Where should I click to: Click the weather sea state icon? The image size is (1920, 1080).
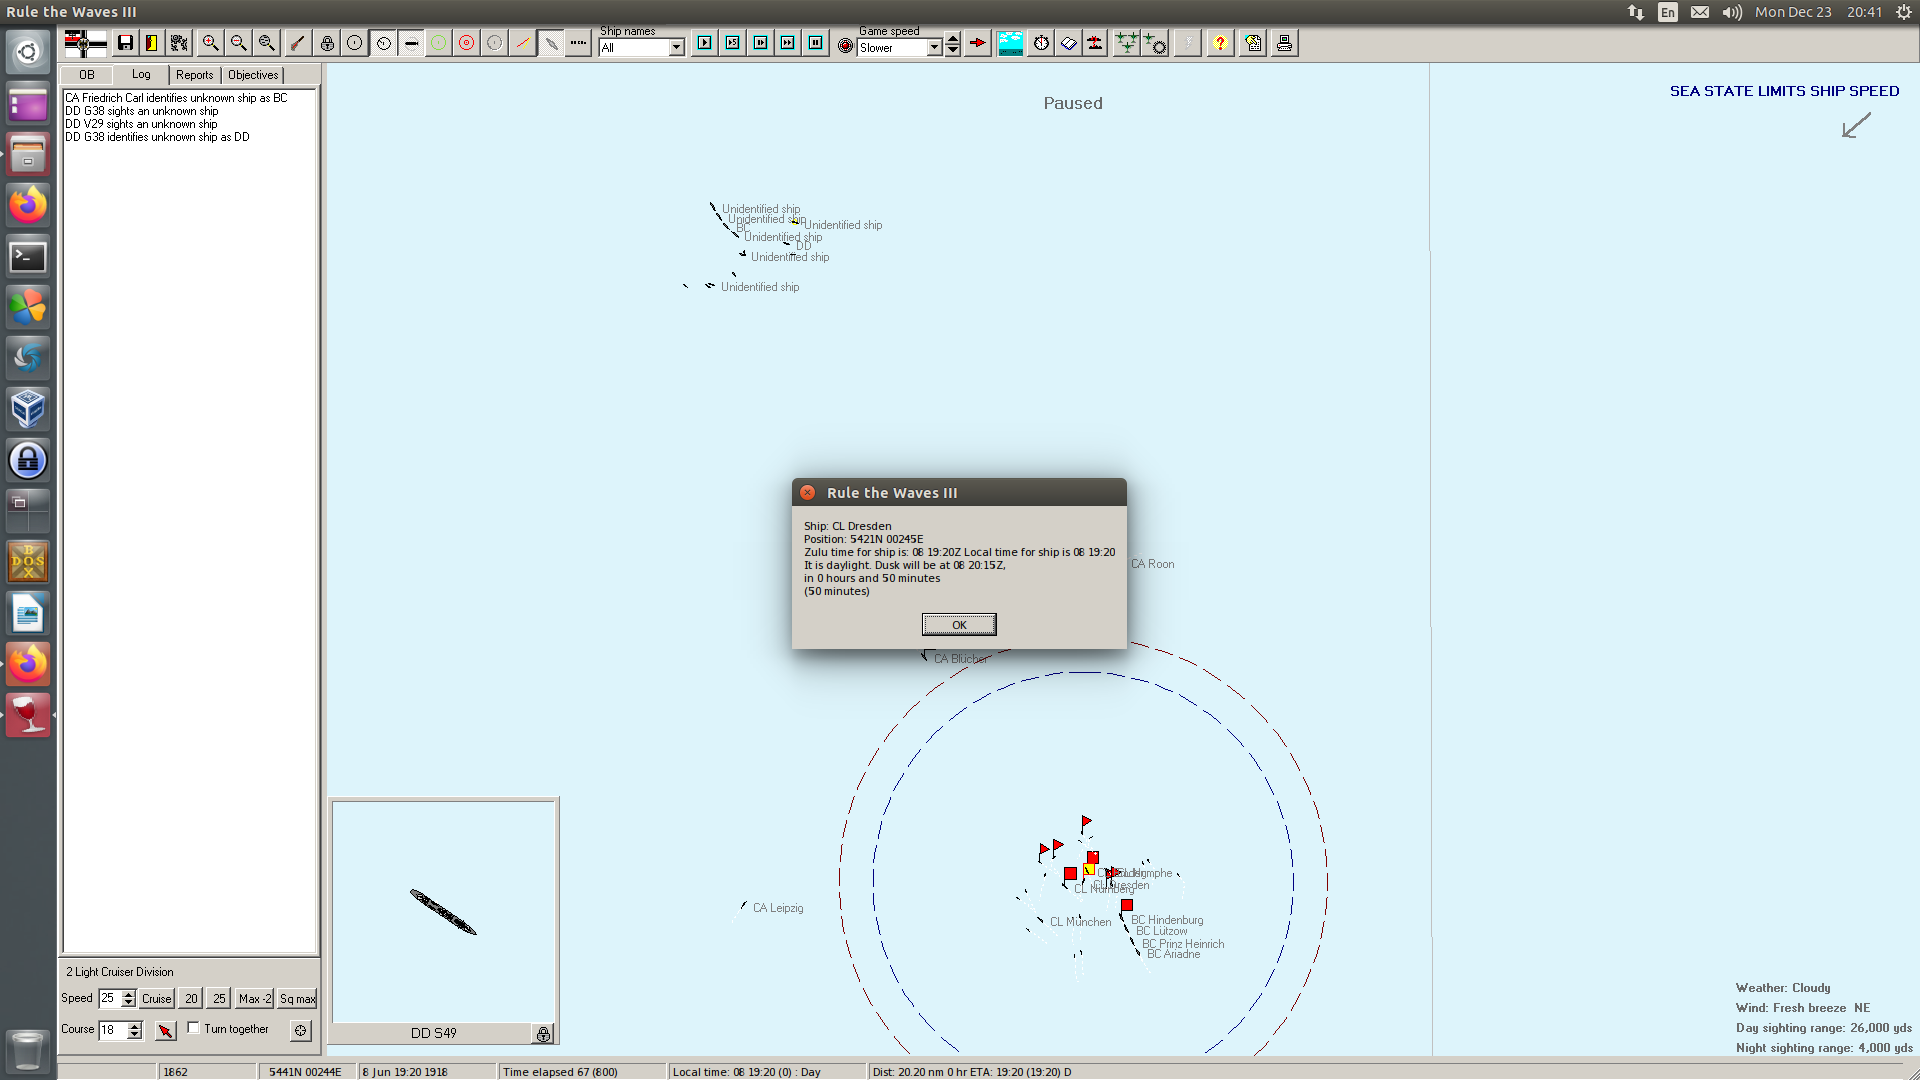[1010, 43]
